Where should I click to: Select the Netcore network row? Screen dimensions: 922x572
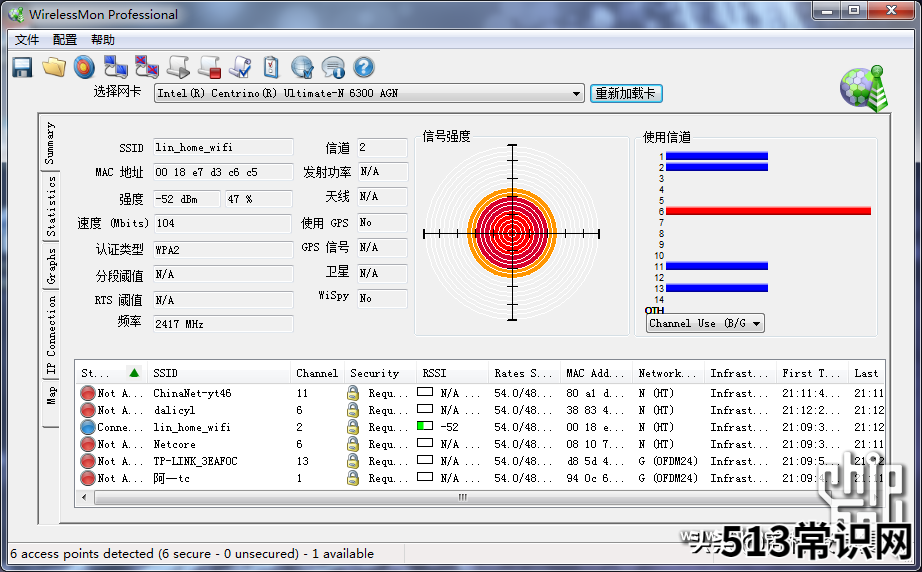(x=480, y=444)
